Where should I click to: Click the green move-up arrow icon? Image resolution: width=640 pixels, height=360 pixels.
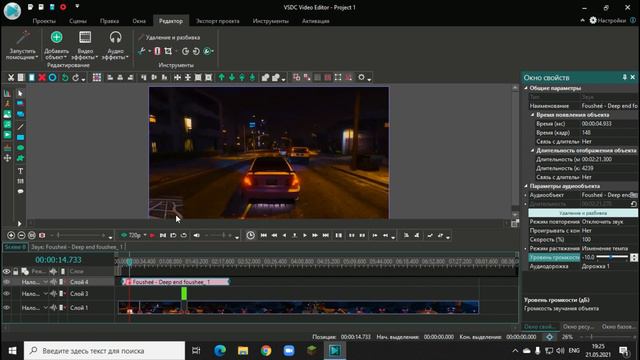click(221, 78)
